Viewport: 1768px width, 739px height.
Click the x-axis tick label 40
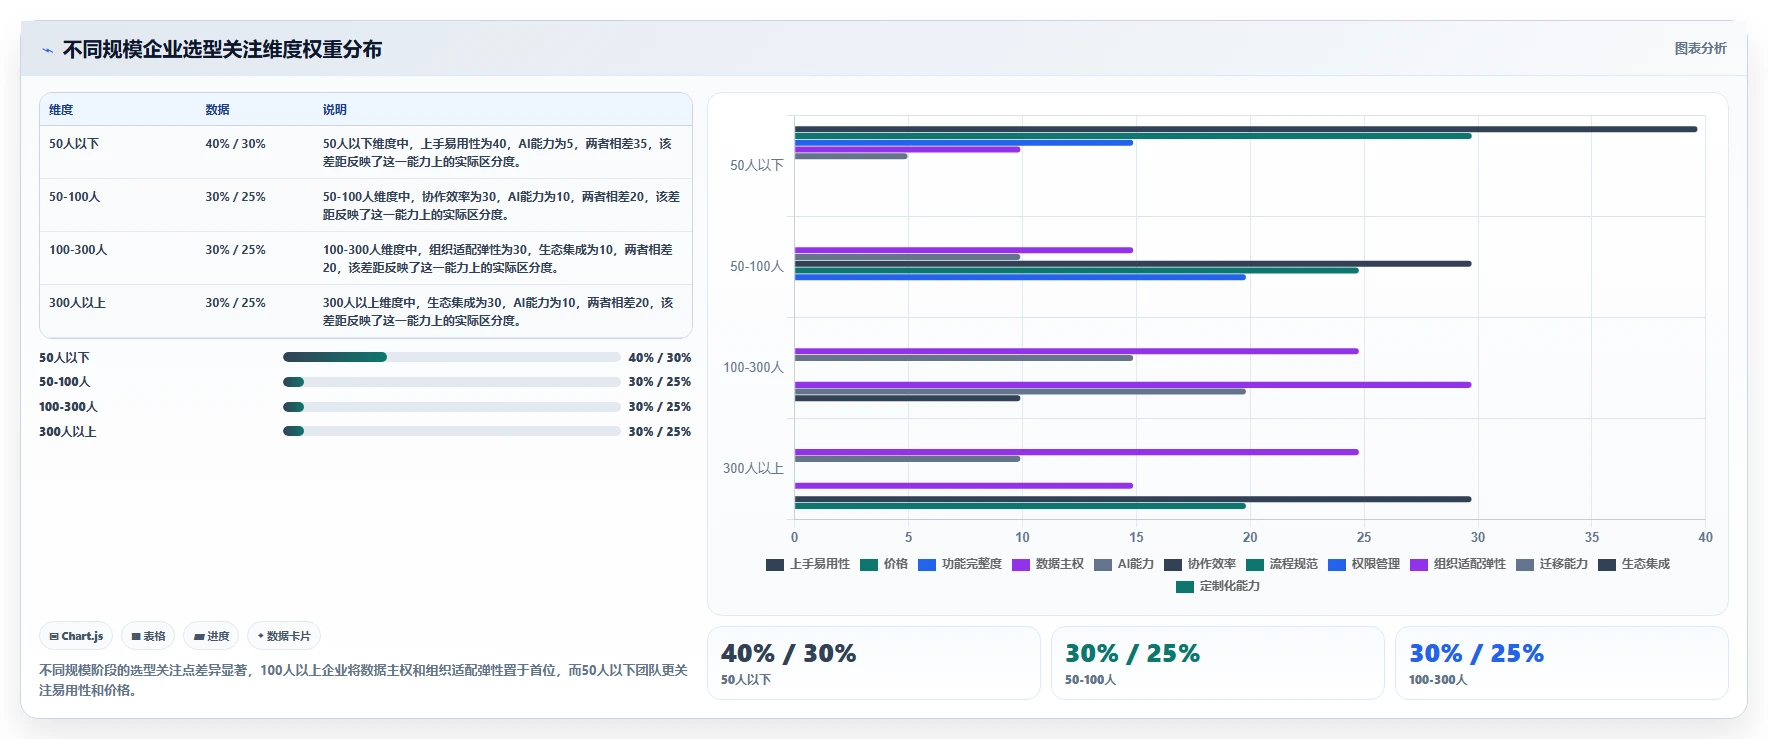(x=1705, y=538)
